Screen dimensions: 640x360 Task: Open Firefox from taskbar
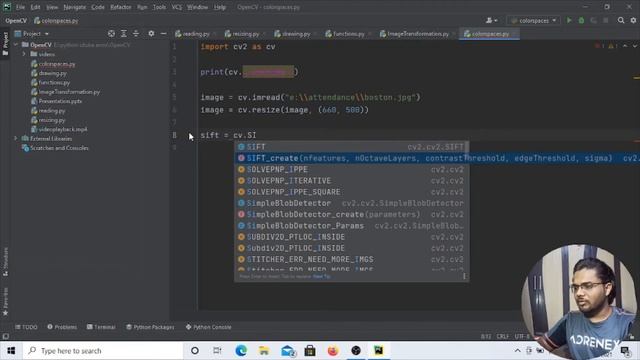click(x=333, y=351)
